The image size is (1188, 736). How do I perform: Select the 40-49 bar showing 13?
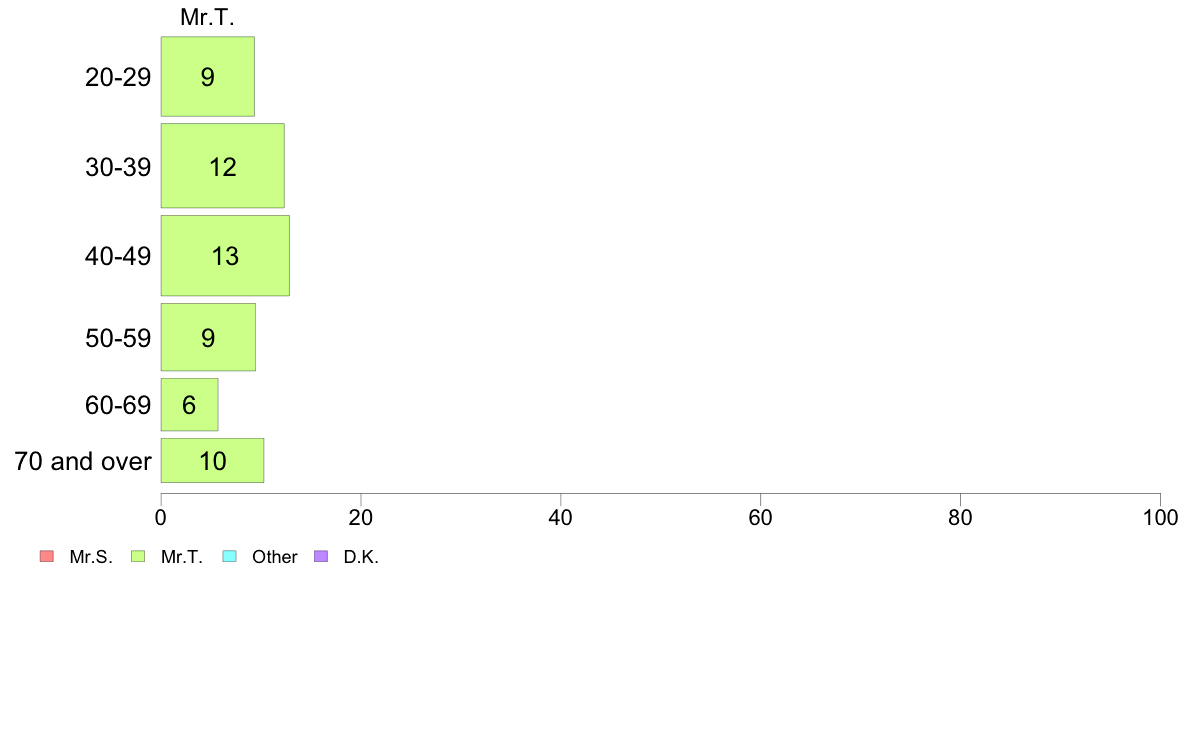coord(225,255)
